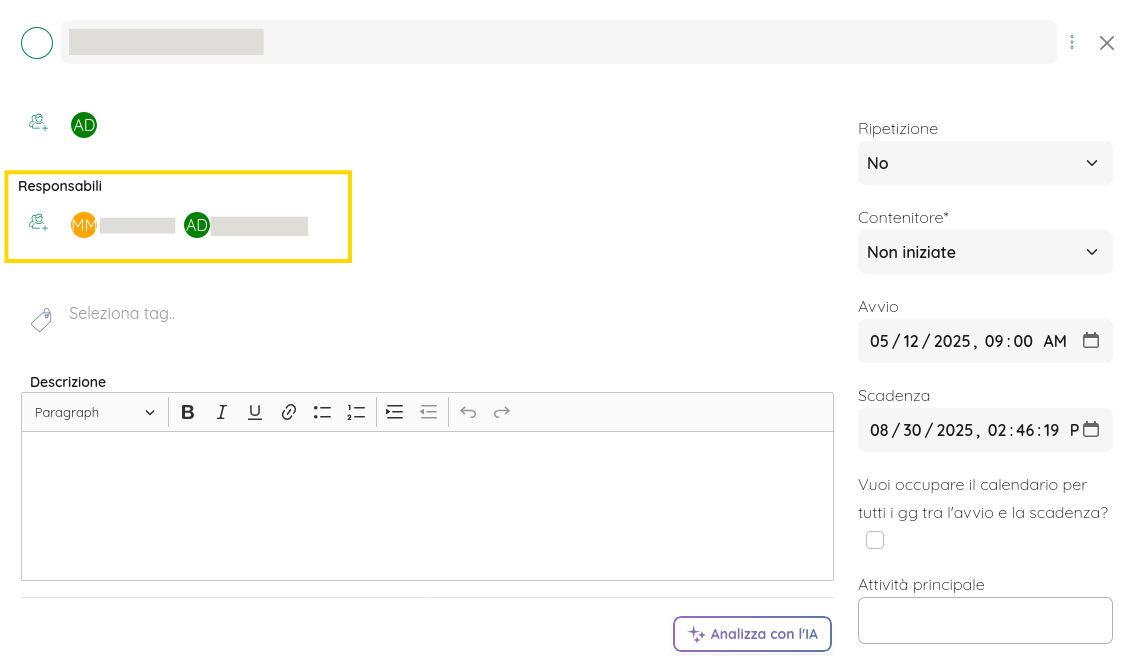1136x659 pixels.
Task: Add a new responsabile with the add-person icon
Action: tap(37, 222)
